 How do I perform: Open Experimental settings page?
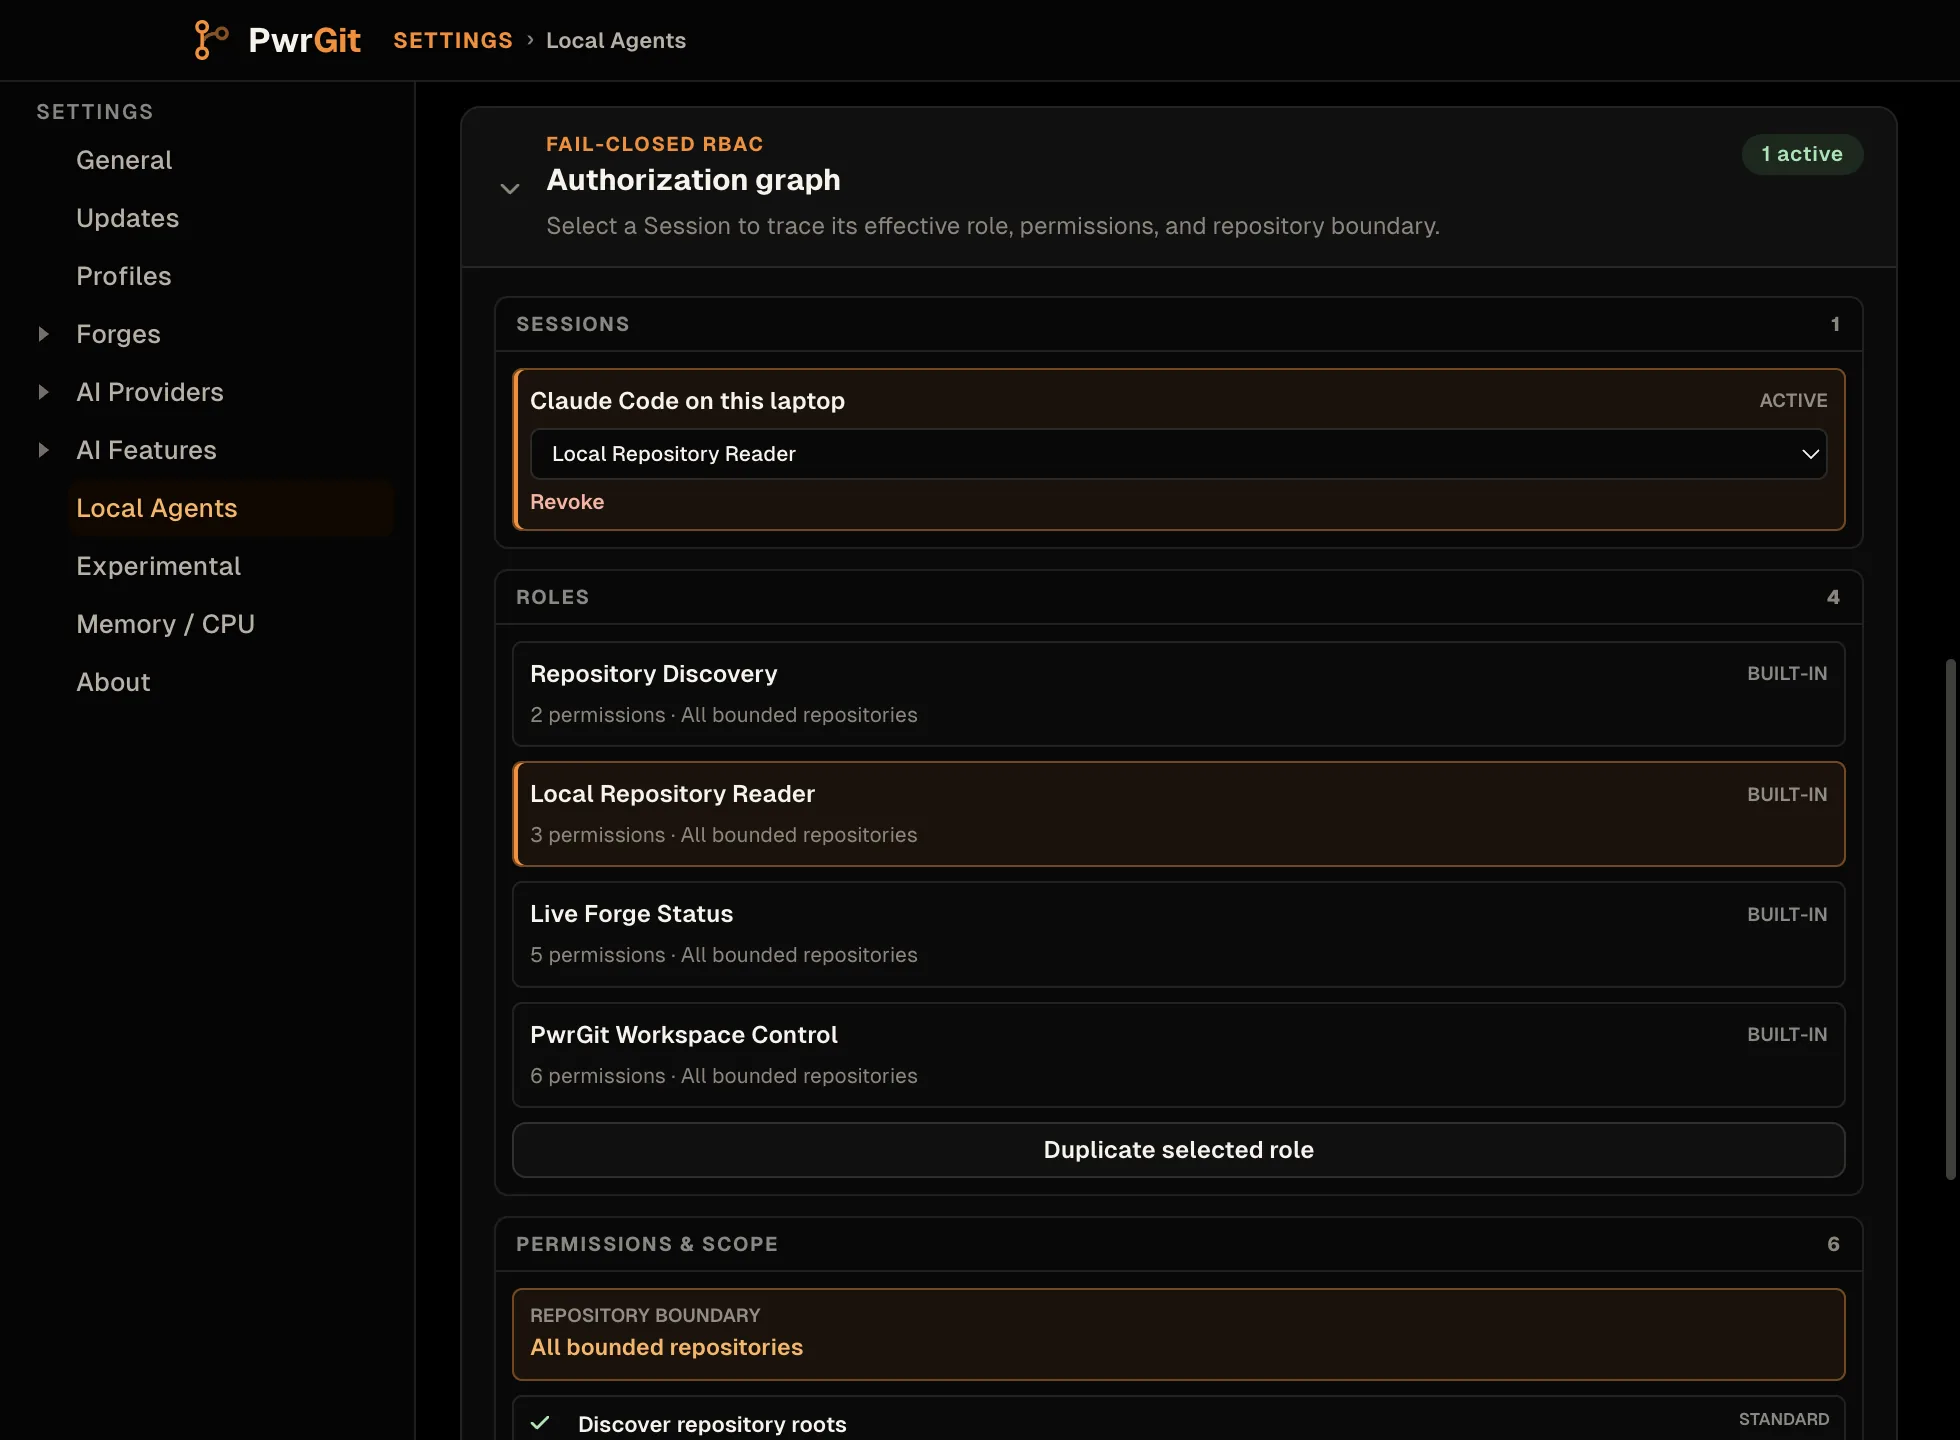(158, 566)
